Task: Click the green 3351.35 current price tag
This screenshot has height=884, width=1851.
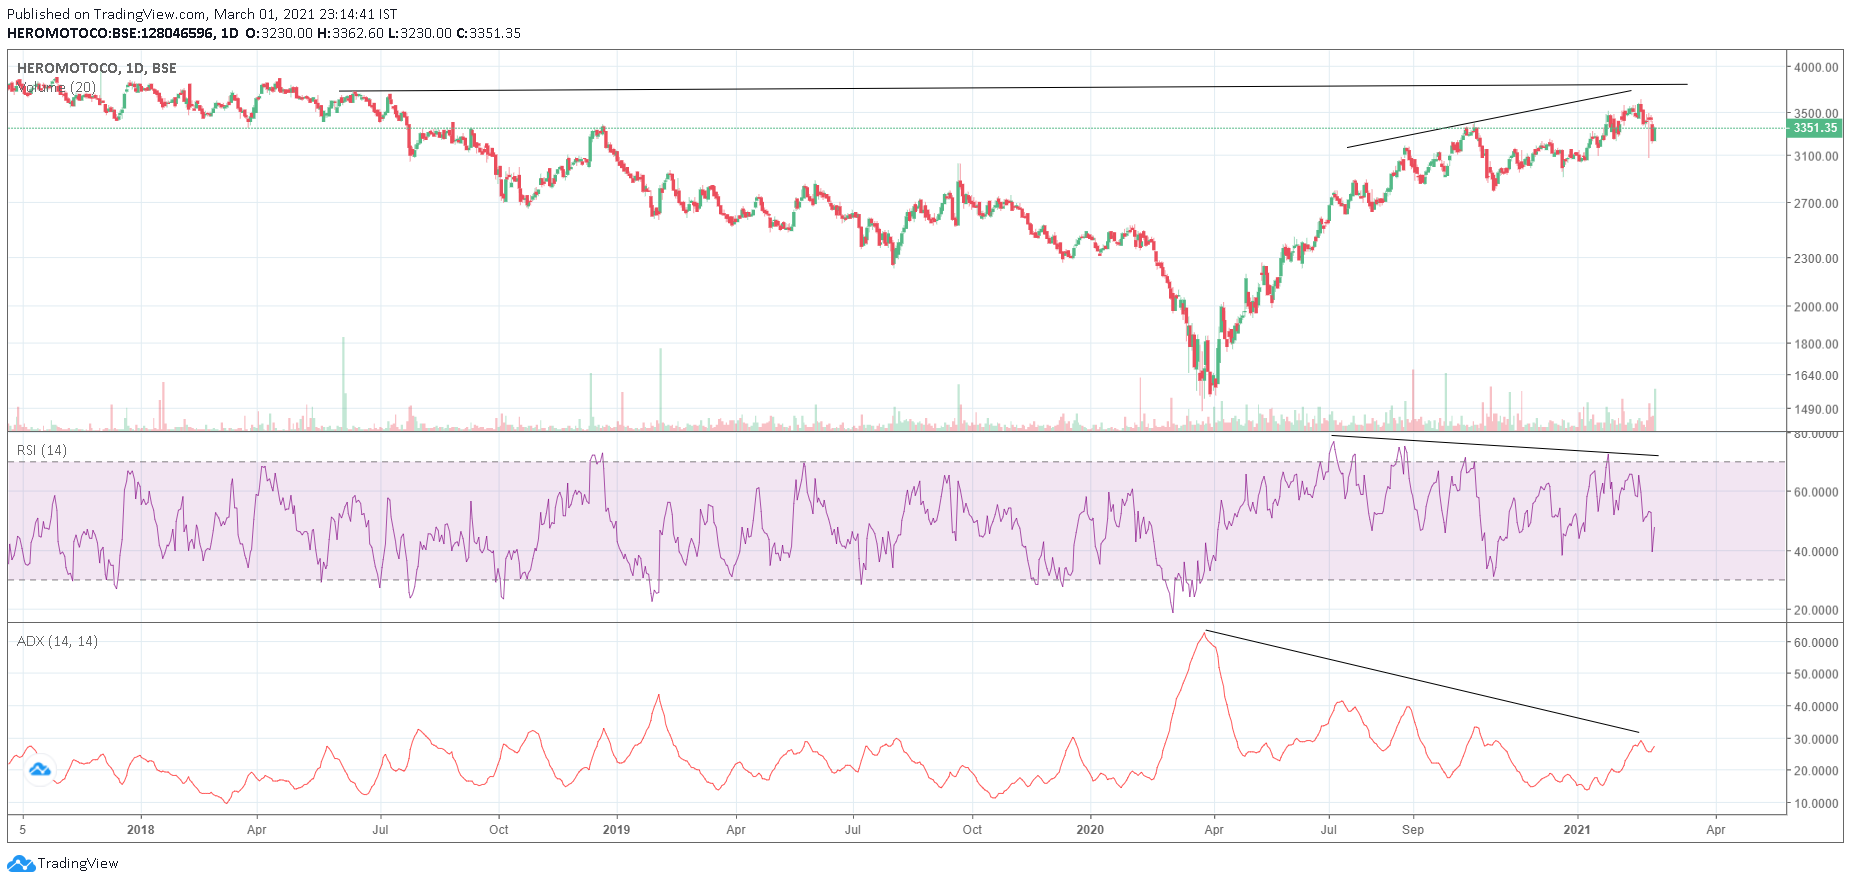Action: (1814, 128)
